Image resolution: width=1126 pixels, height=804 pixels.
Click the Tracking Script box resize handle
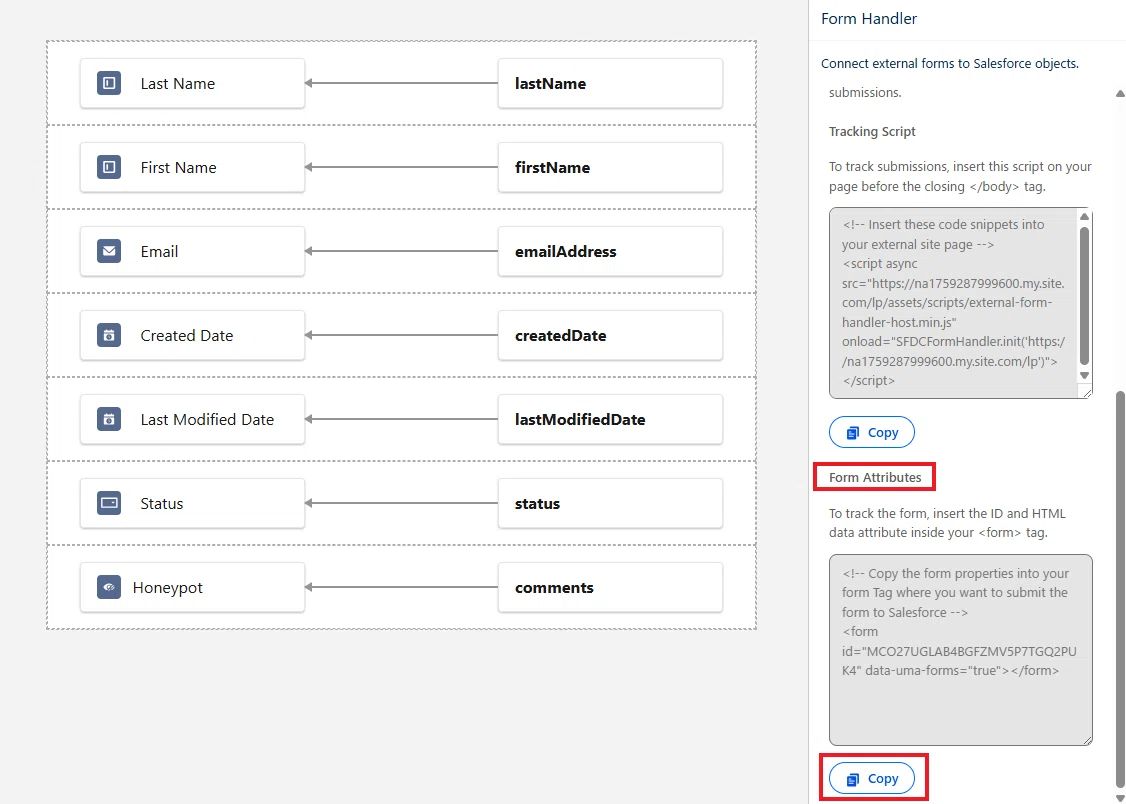coord(1087,393)
